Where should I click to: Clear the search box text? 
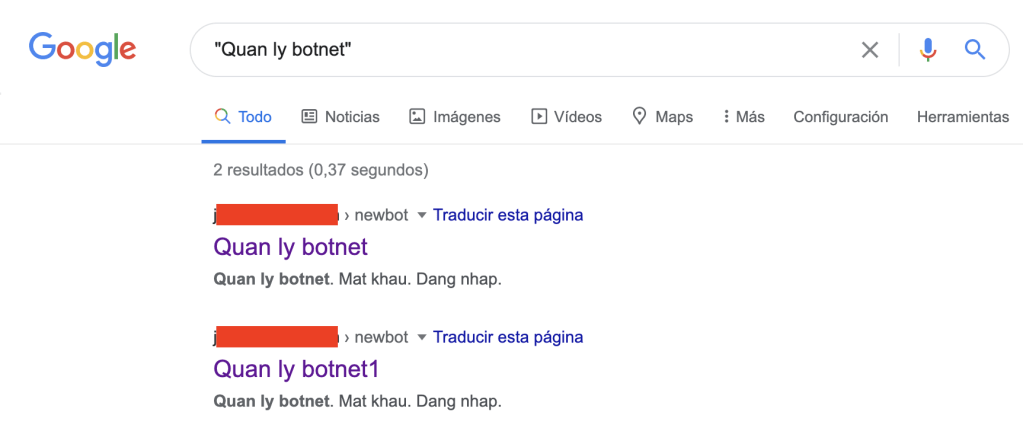point(870,50)
